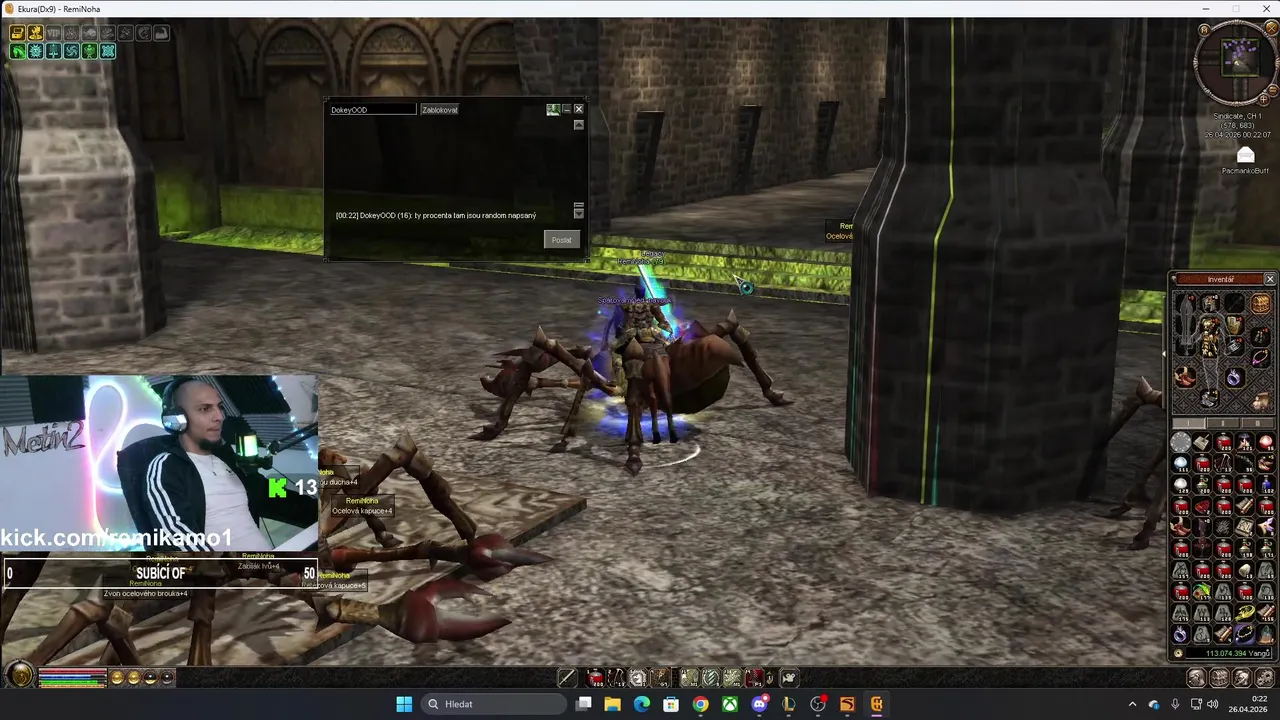The height and width of the screenshot is (720, 1280).
Task: Switch to inventory page II tab
Action: (1223, 423)
